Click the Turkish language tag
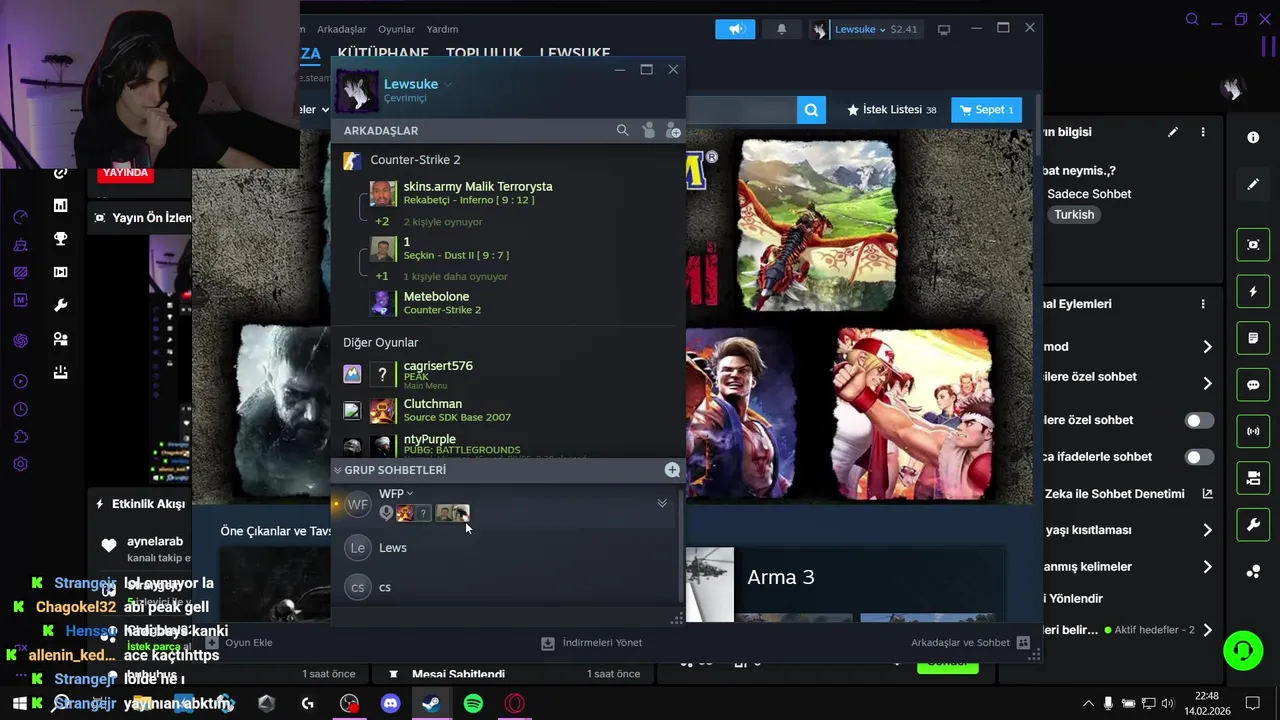The height and width of the screenshot is (720, 1280). 1074,215
